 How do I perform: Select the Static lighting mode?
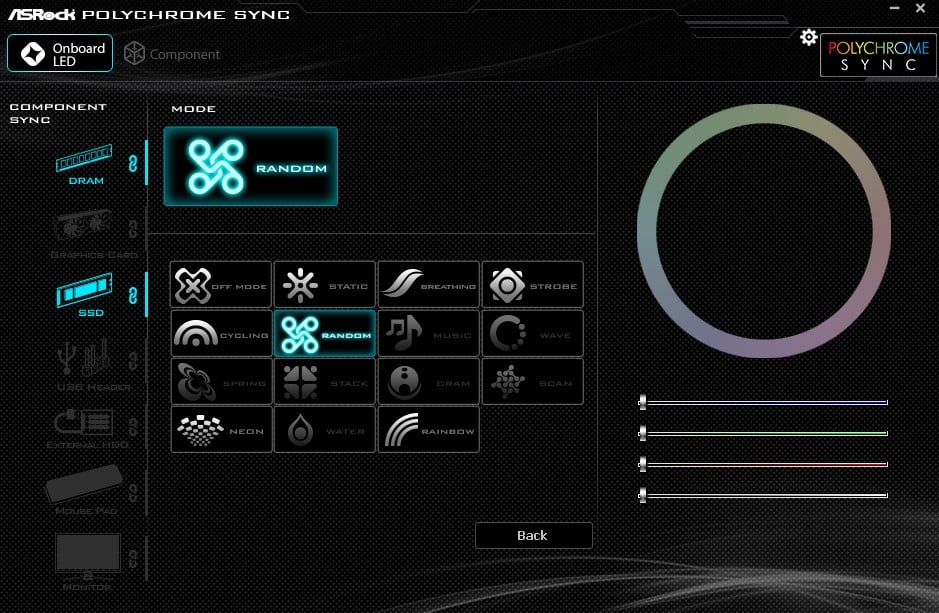tap(325, 284)
